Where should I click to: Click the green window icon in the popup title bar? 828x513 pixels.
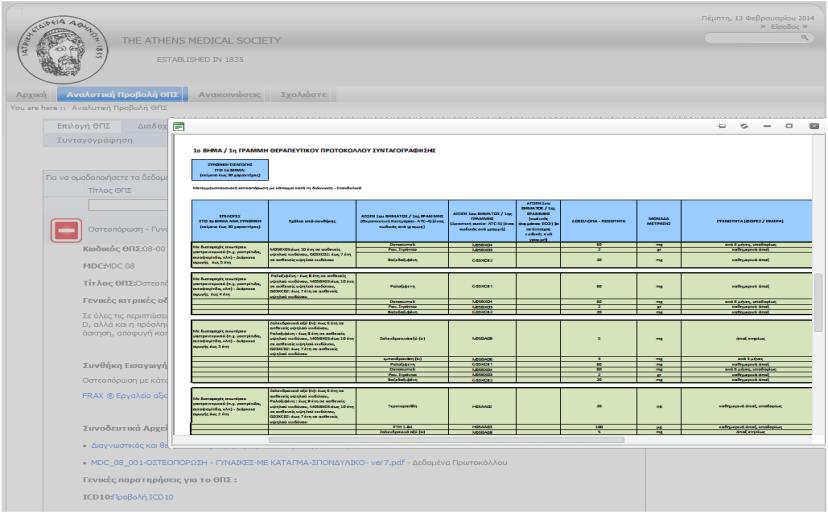[178, 126]
